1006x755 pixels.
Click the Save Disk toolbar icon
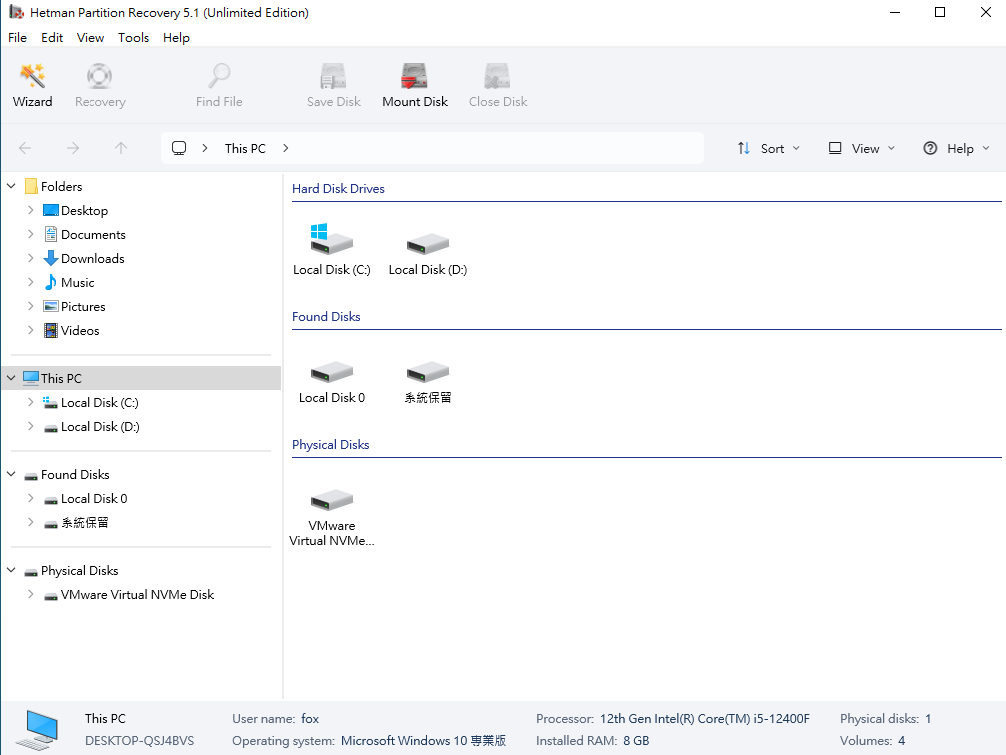[334, 85]
